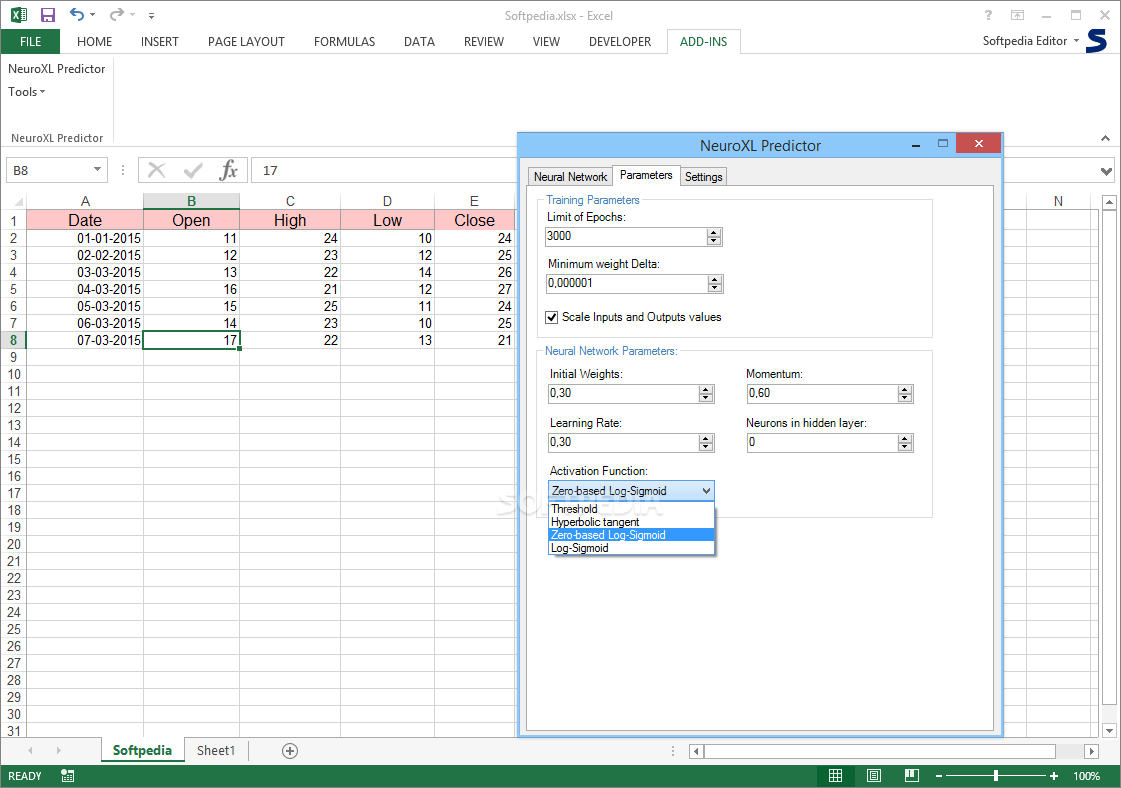Viewport: 1121px width, 788px height.
Task: Increase Neurons in hidden layer spinner
Action: pyautogui.click(x=904, y=438)
